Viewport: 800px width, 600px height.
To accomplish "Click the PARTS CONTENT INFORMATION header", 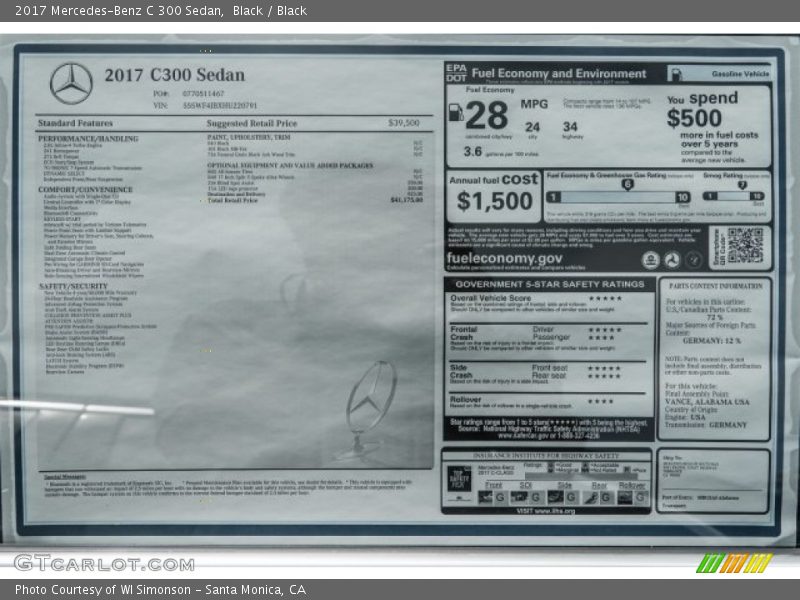I will coord(715,286).
